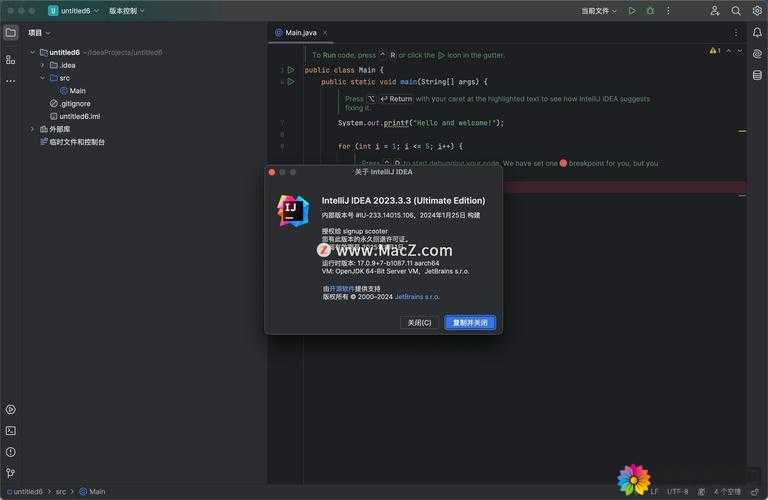Click the blue 复制并关闭 button
The width and height of the screenshot is (768, 500).
pyautogui.click(x=470, y=323)
